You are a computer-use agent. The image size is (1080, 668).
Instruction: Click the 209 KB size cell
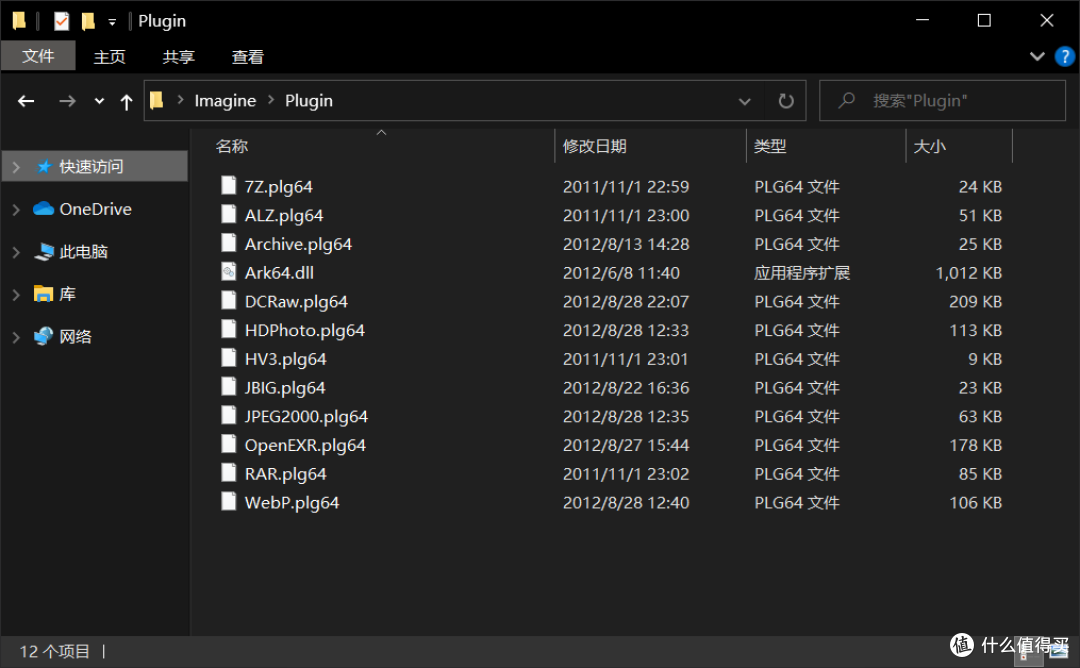click(x=975, y=302)
